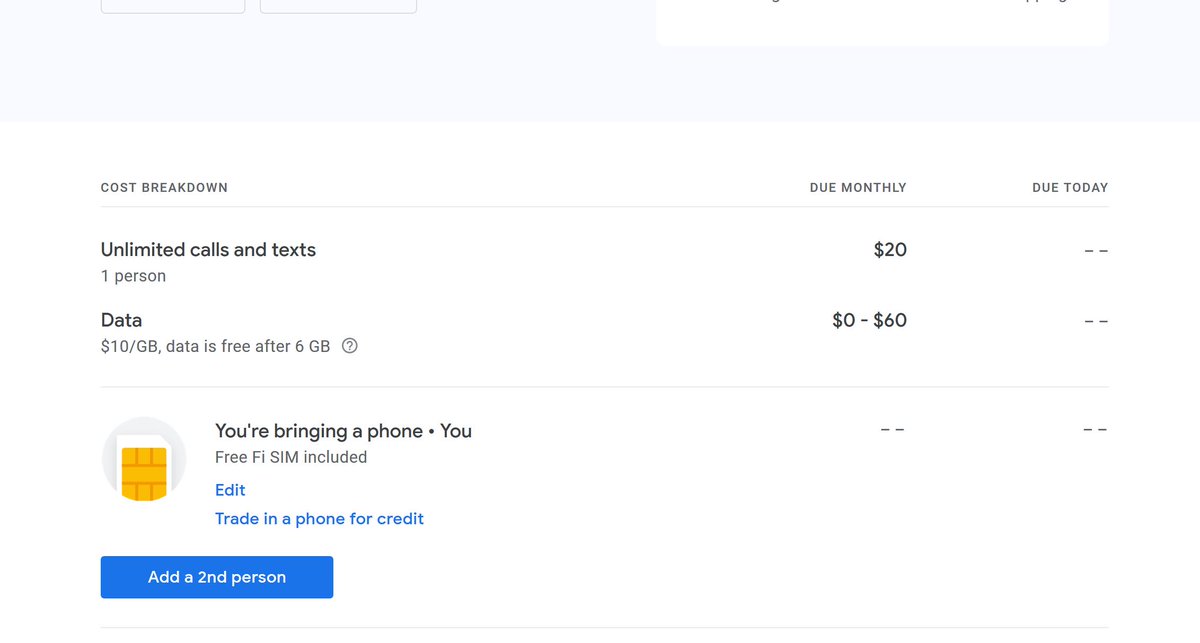Click the help icon beside data pricing
The width and height of the screenshot is (1200, 643).
click(x=350, y=347)
